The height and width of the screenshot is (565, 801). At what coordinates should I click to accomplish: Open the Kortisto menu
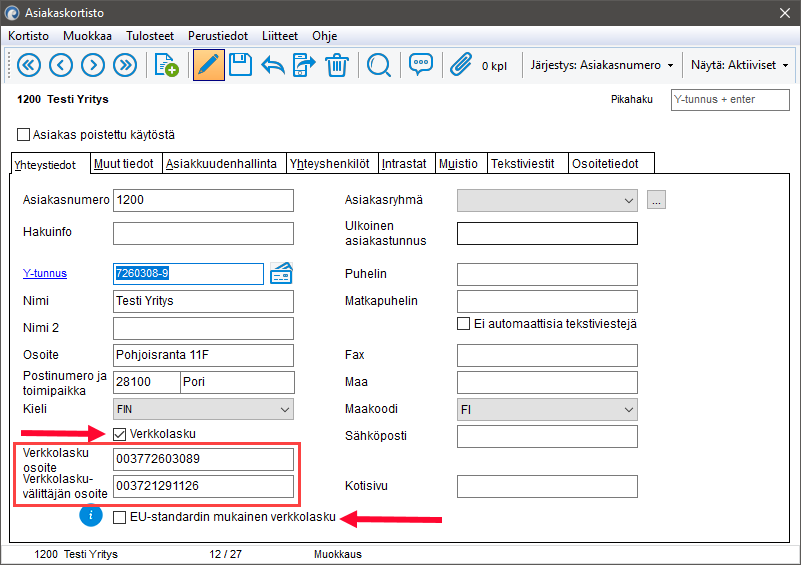pos(29,36)
